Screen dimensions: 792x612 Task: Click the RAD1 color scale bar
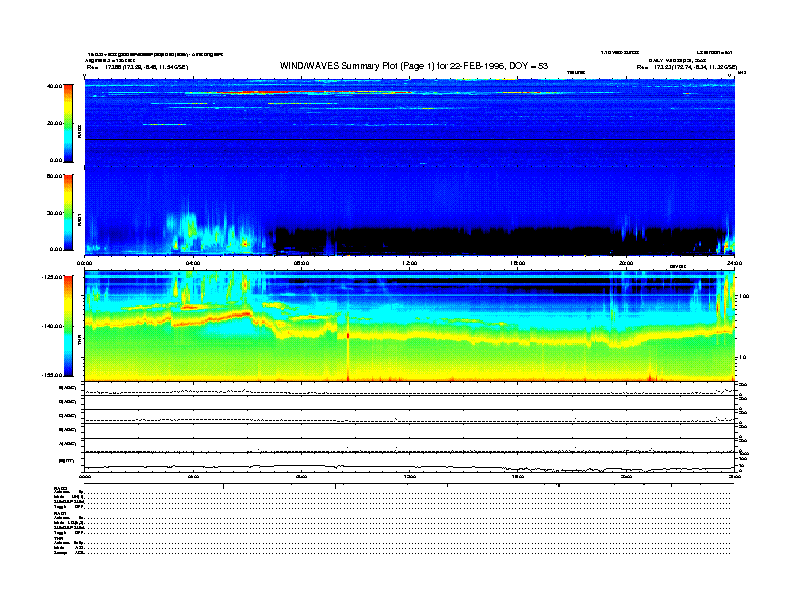(x=68, y=212)
